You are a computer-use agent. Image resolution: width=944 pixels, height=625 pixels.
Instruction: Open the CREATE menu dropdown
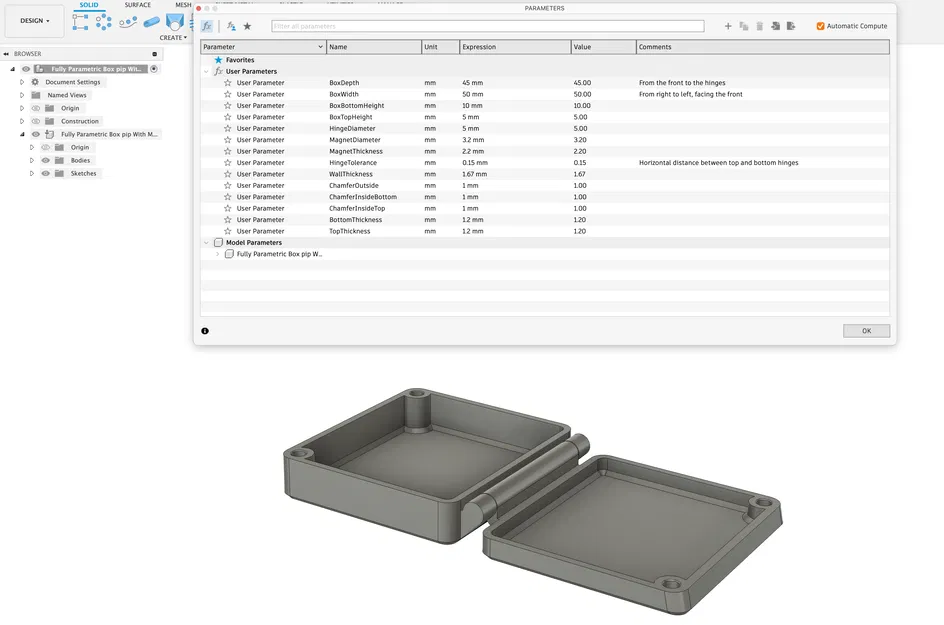click(171, 37)
